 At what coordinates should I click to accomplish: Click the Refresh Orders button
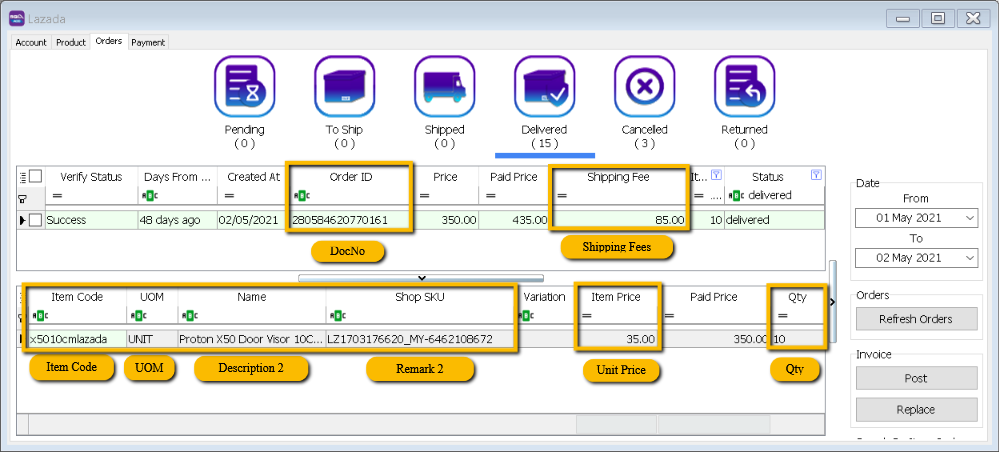(915, 319)
